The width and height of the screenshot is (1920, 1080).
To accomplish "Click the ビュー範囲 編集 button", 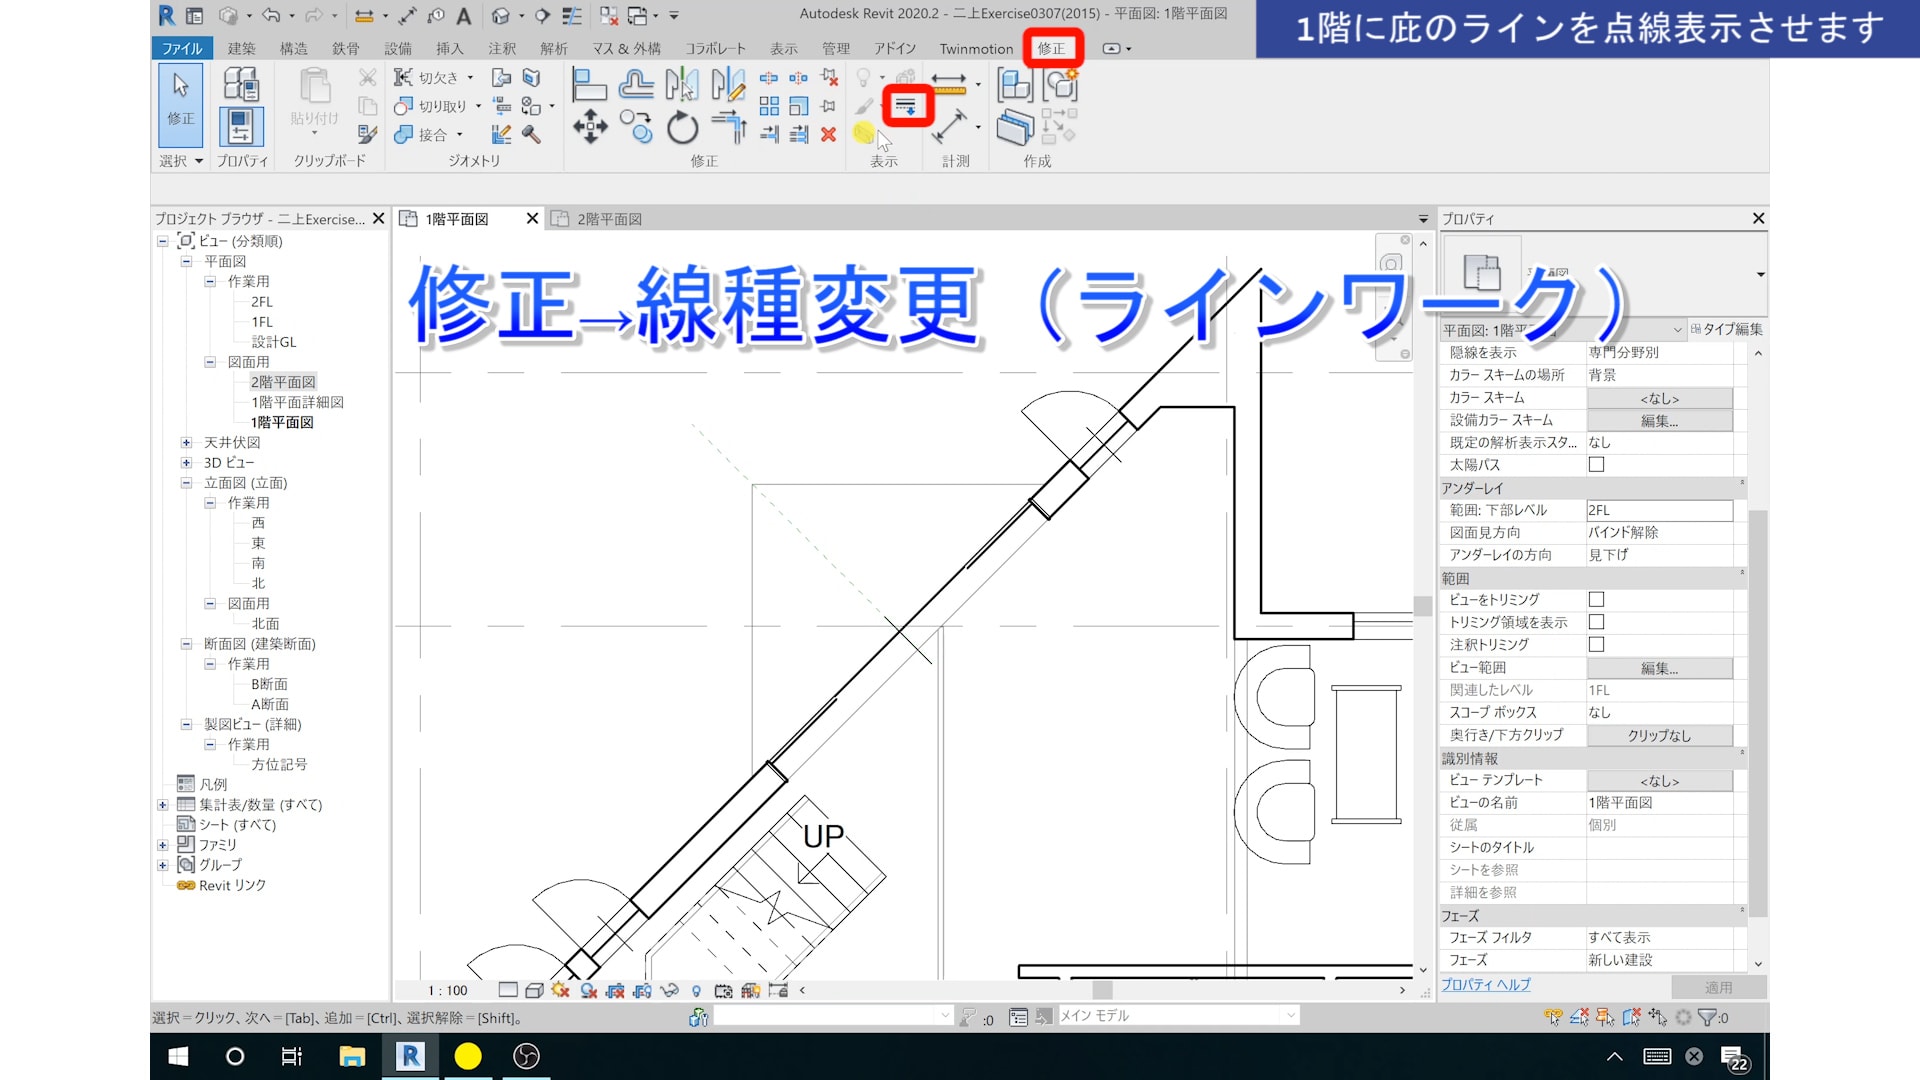I will [x=1659, y=668].
